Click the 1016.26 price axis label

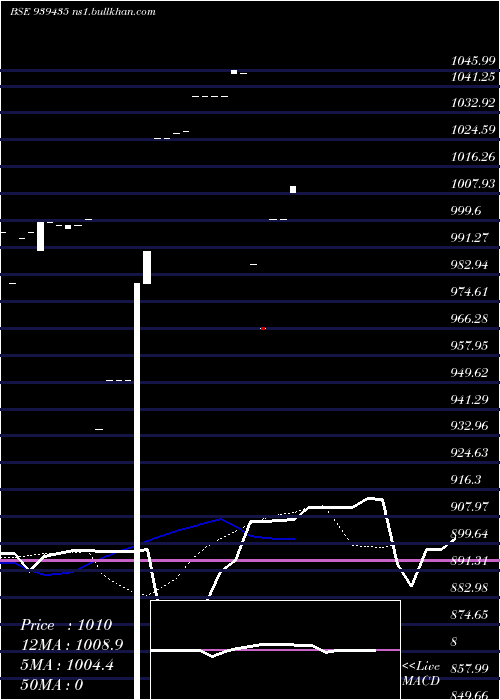click(473, 157)
